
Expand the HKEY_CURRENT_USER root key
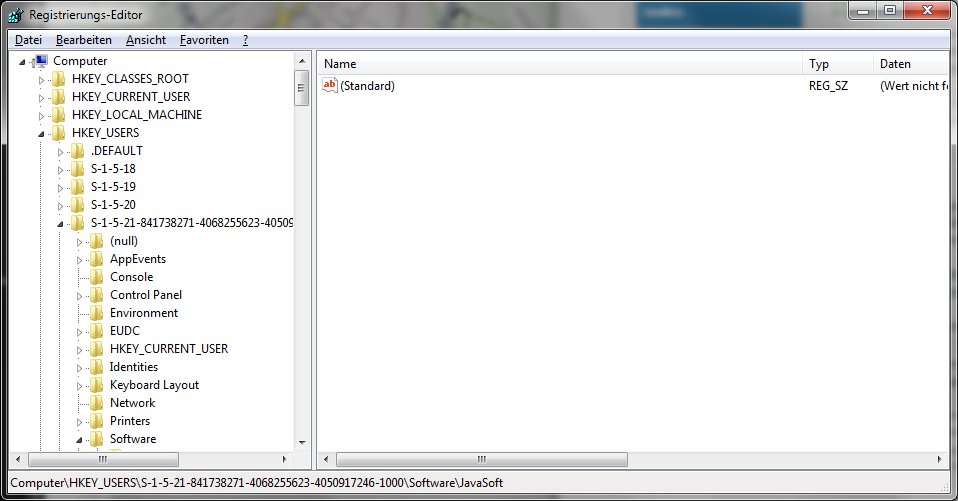coord(41,97)
